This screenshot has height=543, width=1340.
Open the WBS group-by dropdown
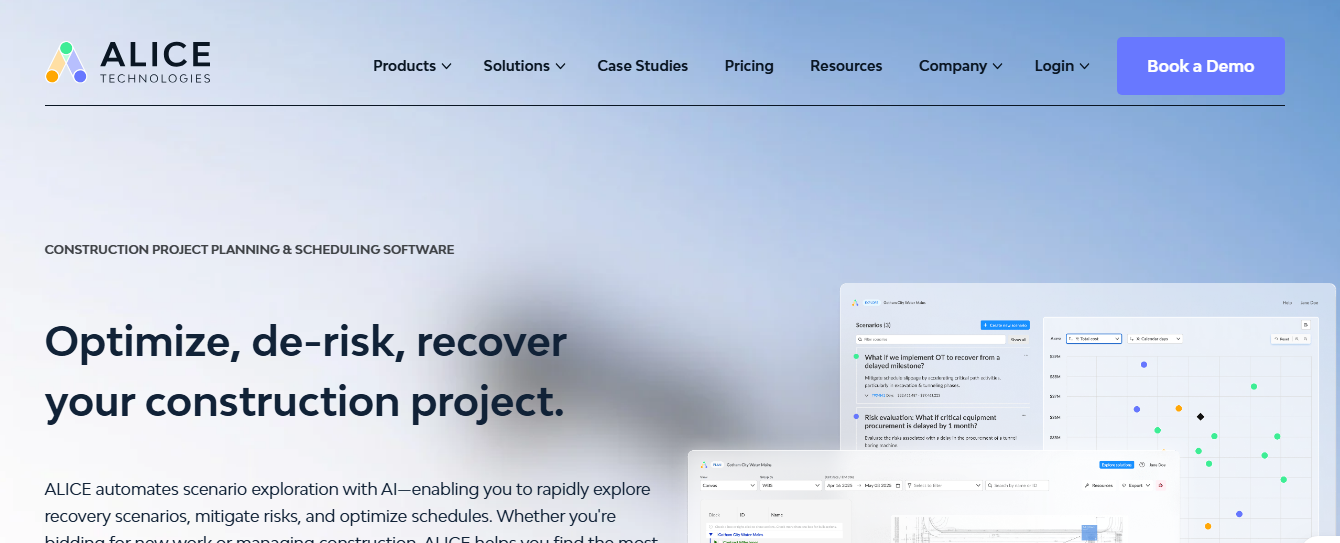click(790, 485)
